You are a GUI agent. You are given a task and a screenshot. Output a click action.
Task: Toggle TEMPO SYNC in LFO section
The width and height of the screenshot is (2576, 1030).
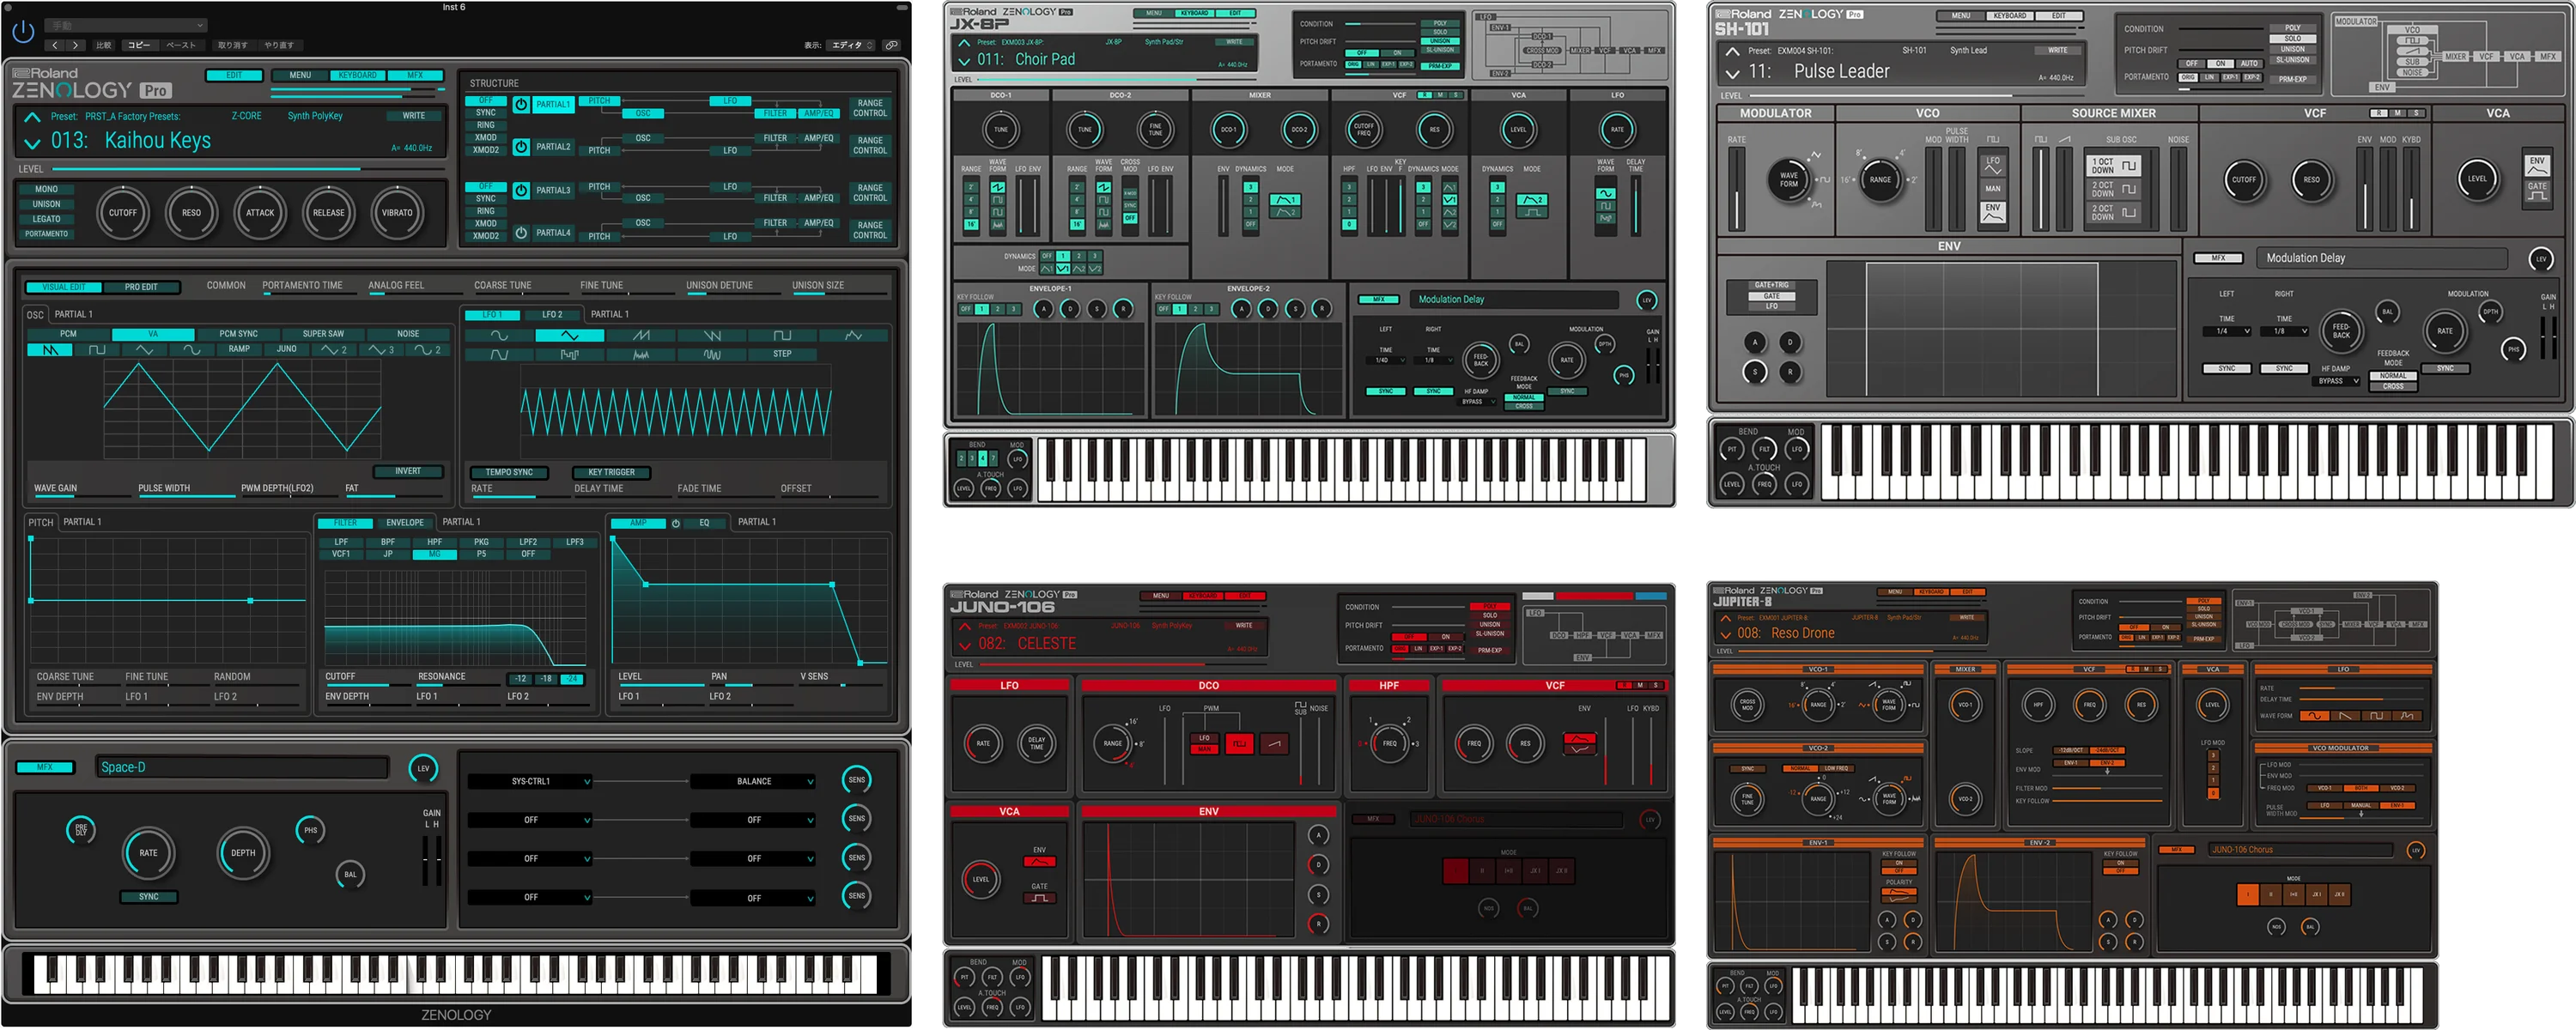(509, 472)
